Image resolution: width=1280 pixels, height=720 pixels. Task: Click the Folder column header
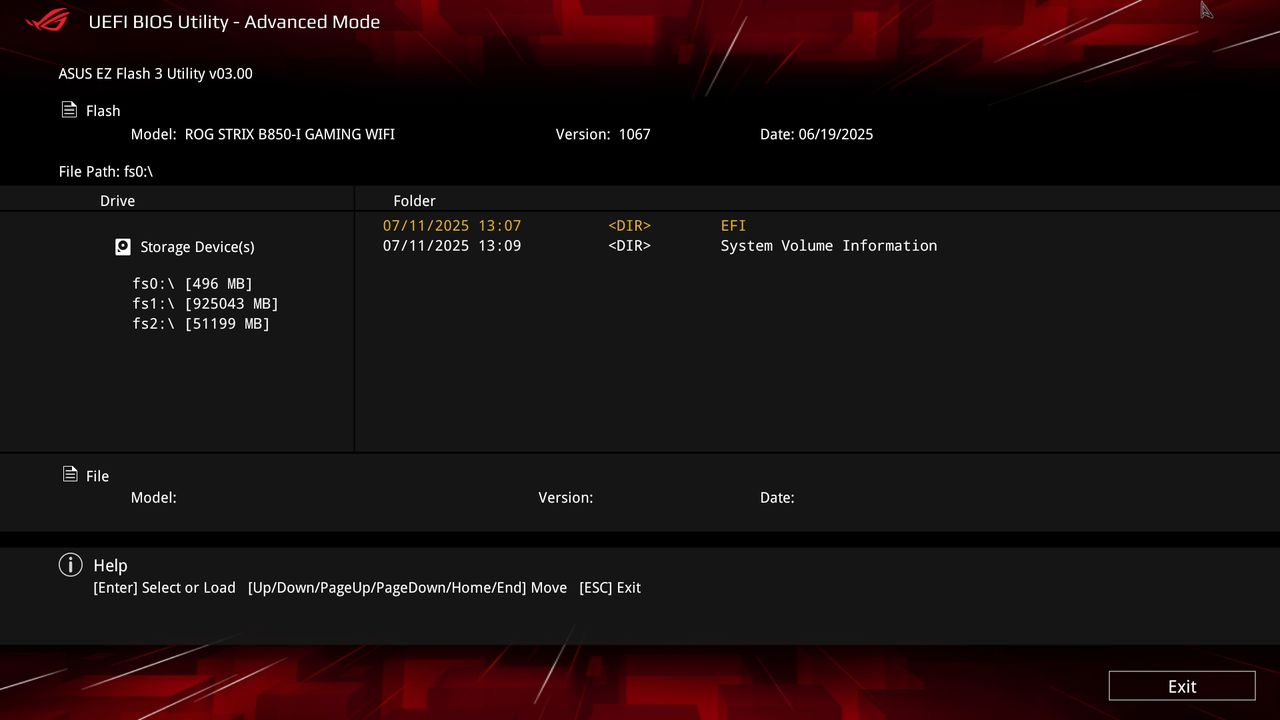click(x=414, y=200)
